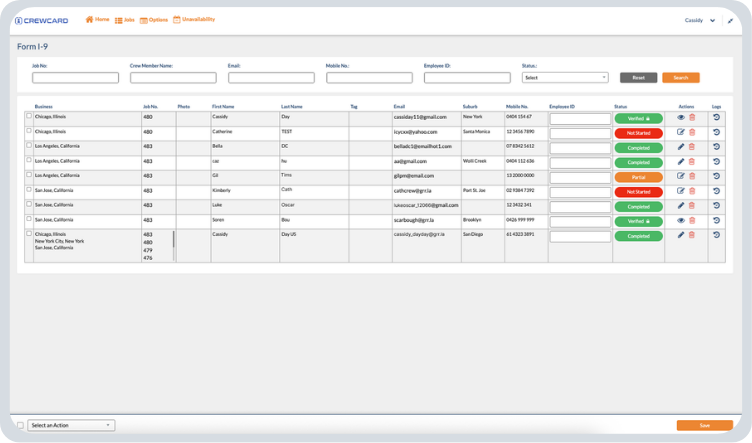Open logs for aa@gmail.com row

[x=716, y=162]
